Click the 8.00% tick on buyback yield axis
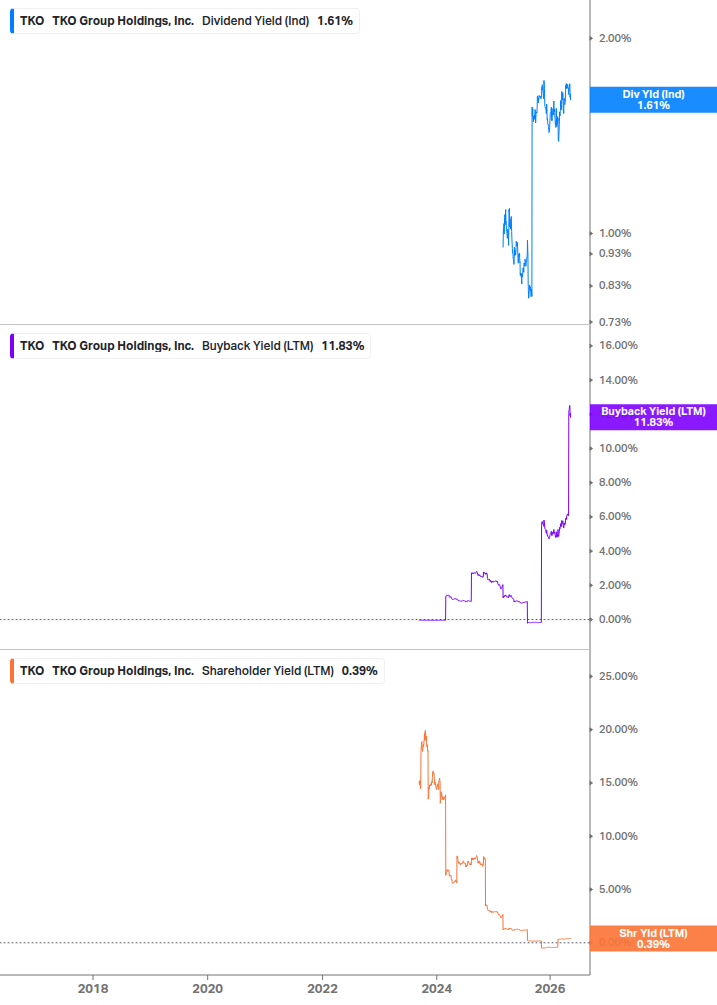The image size is (717, 1005). coord(615,483)
